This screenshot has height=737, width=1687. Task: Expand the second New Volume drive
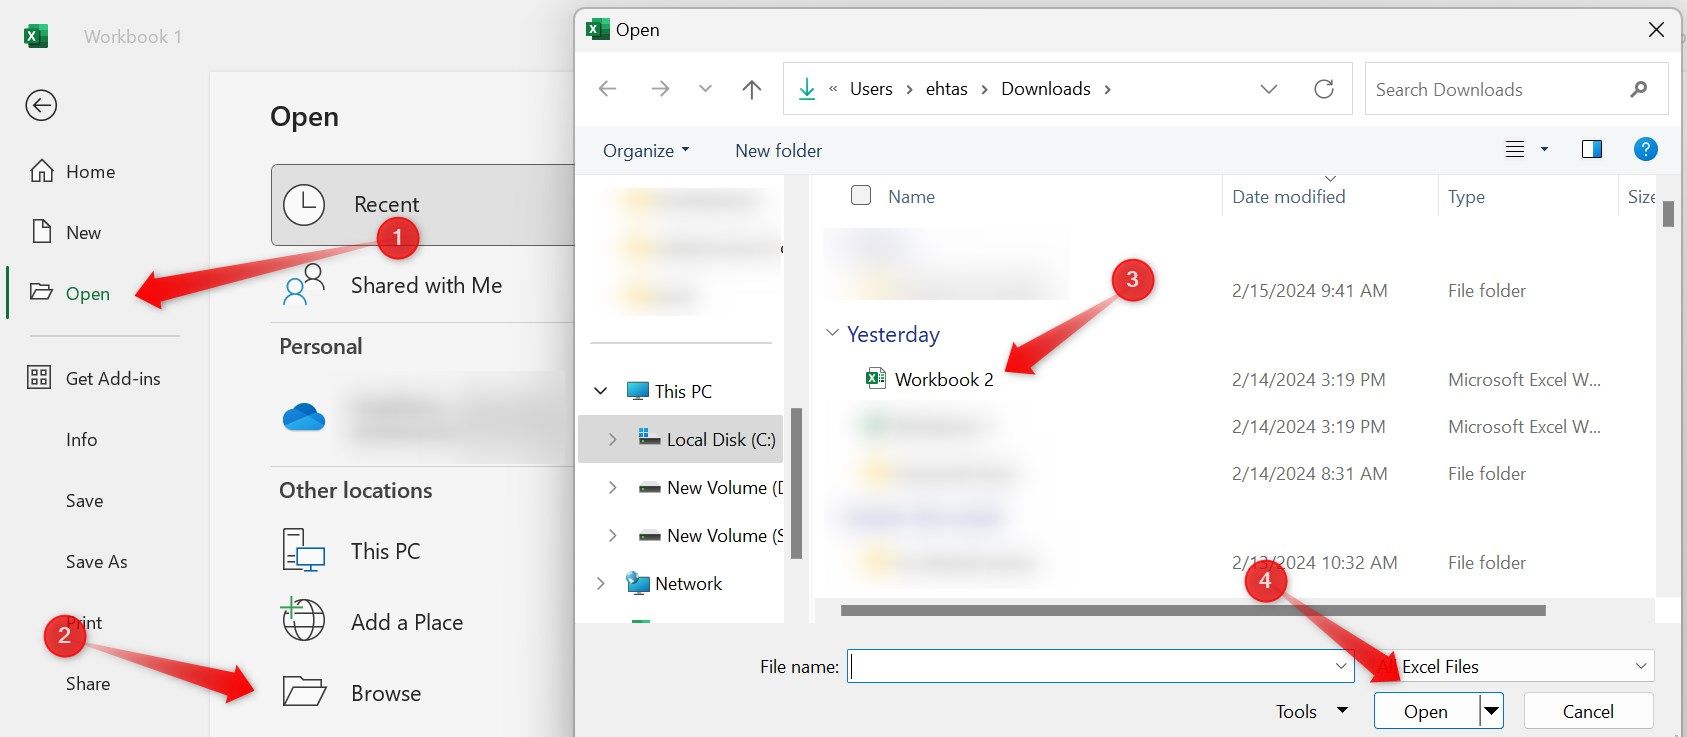pos(612,536)
